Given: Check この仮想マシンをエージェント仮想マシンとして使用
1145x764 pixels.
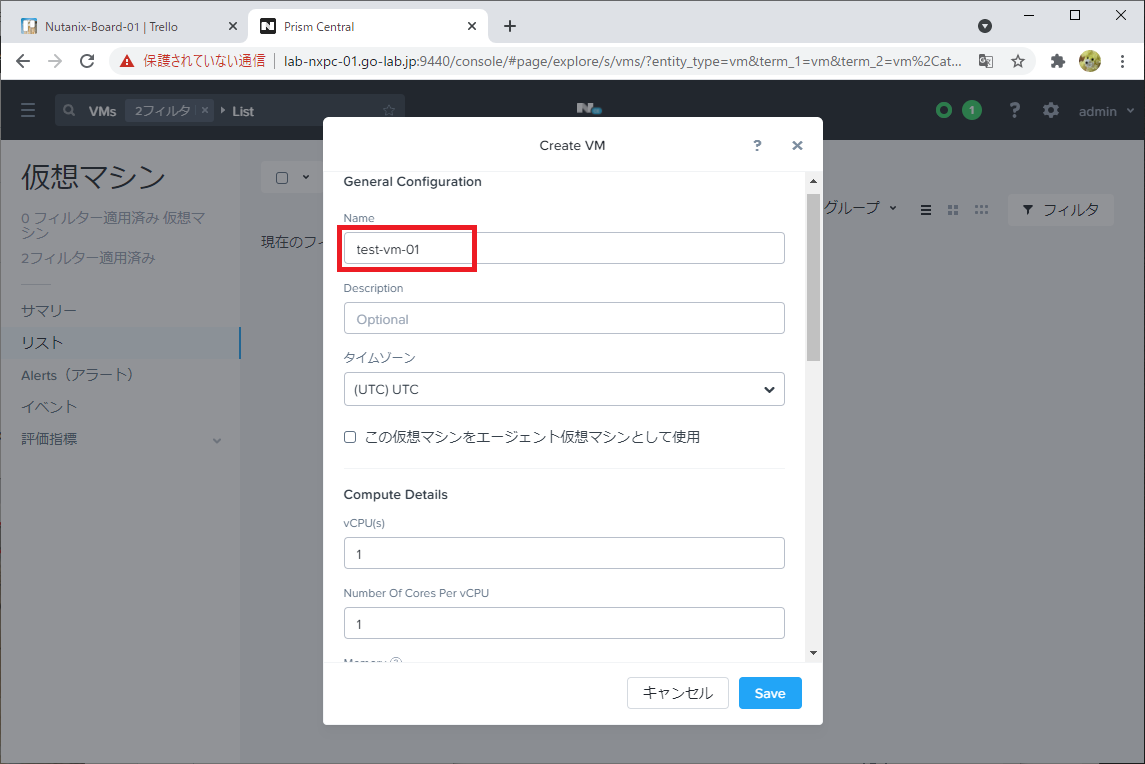Looking at the screenshot, I should tap(349, 436).
